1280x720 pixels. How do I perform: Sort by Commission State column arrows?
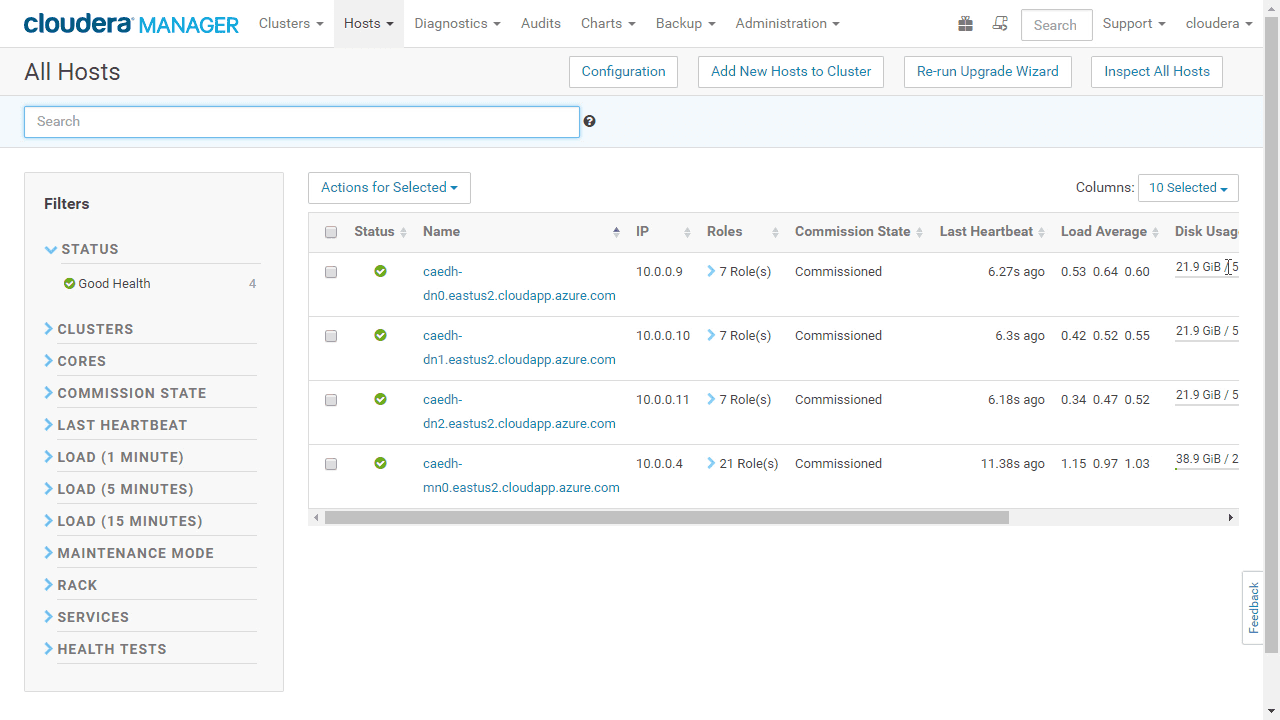pos(919,232)
